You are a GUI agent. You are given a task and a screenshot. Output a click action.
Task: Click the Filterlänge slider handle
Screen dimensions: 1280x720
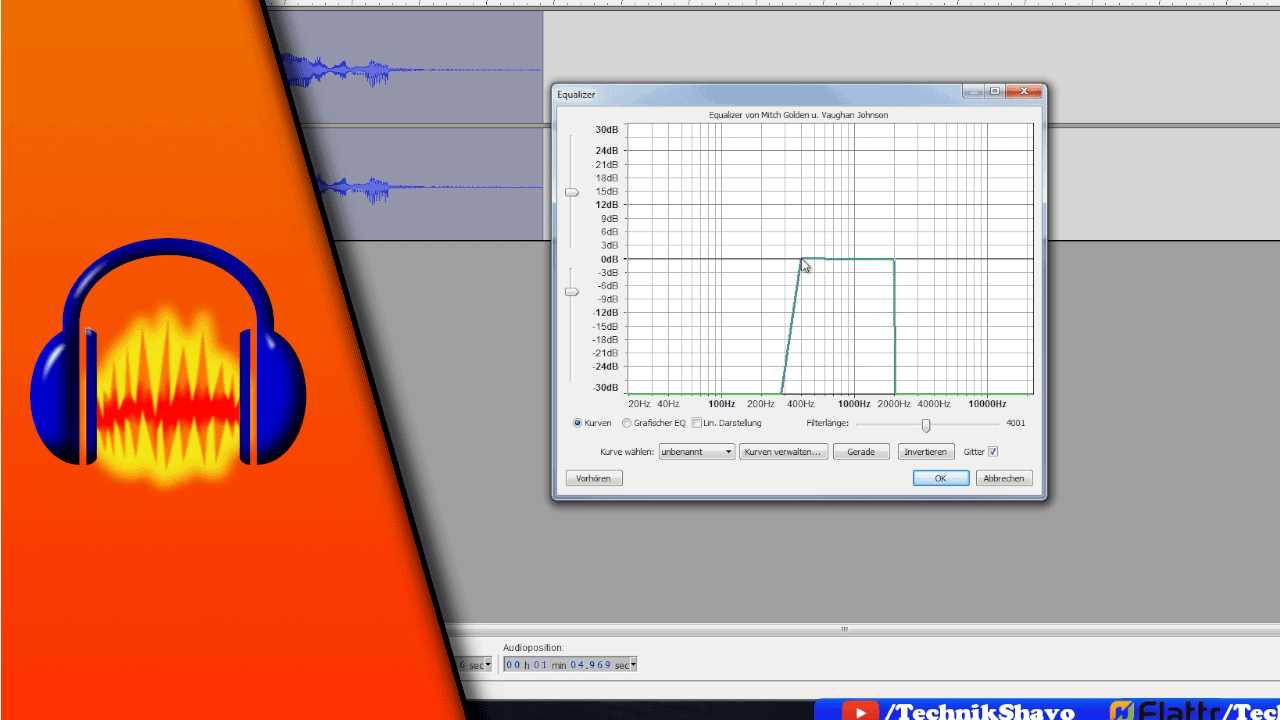925,424
